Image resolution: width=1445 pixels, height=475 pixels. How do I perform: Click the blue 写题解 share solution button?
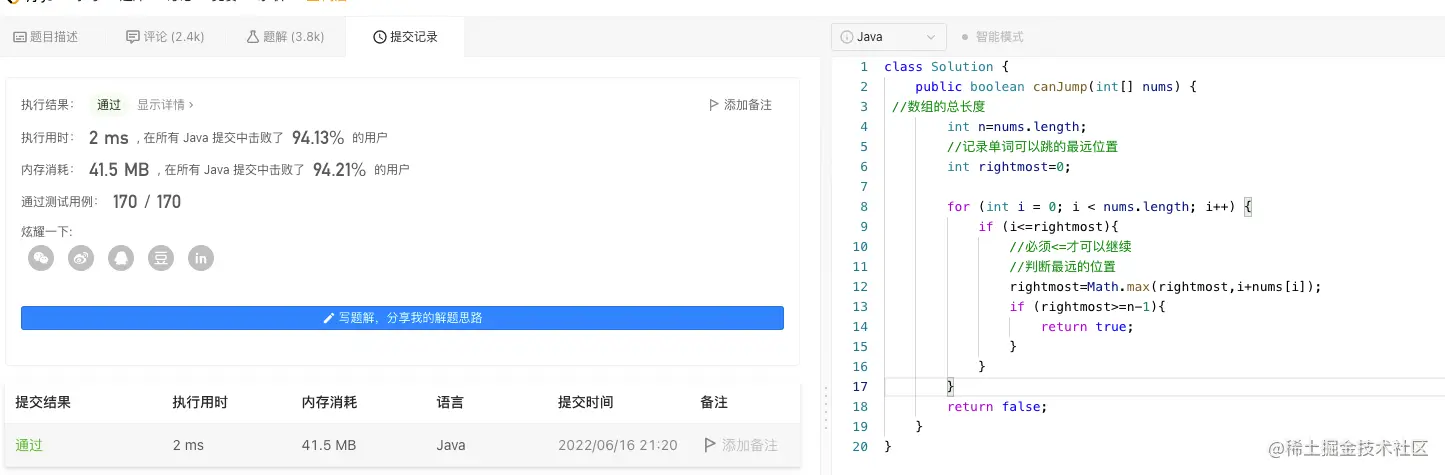coord(402,318)
